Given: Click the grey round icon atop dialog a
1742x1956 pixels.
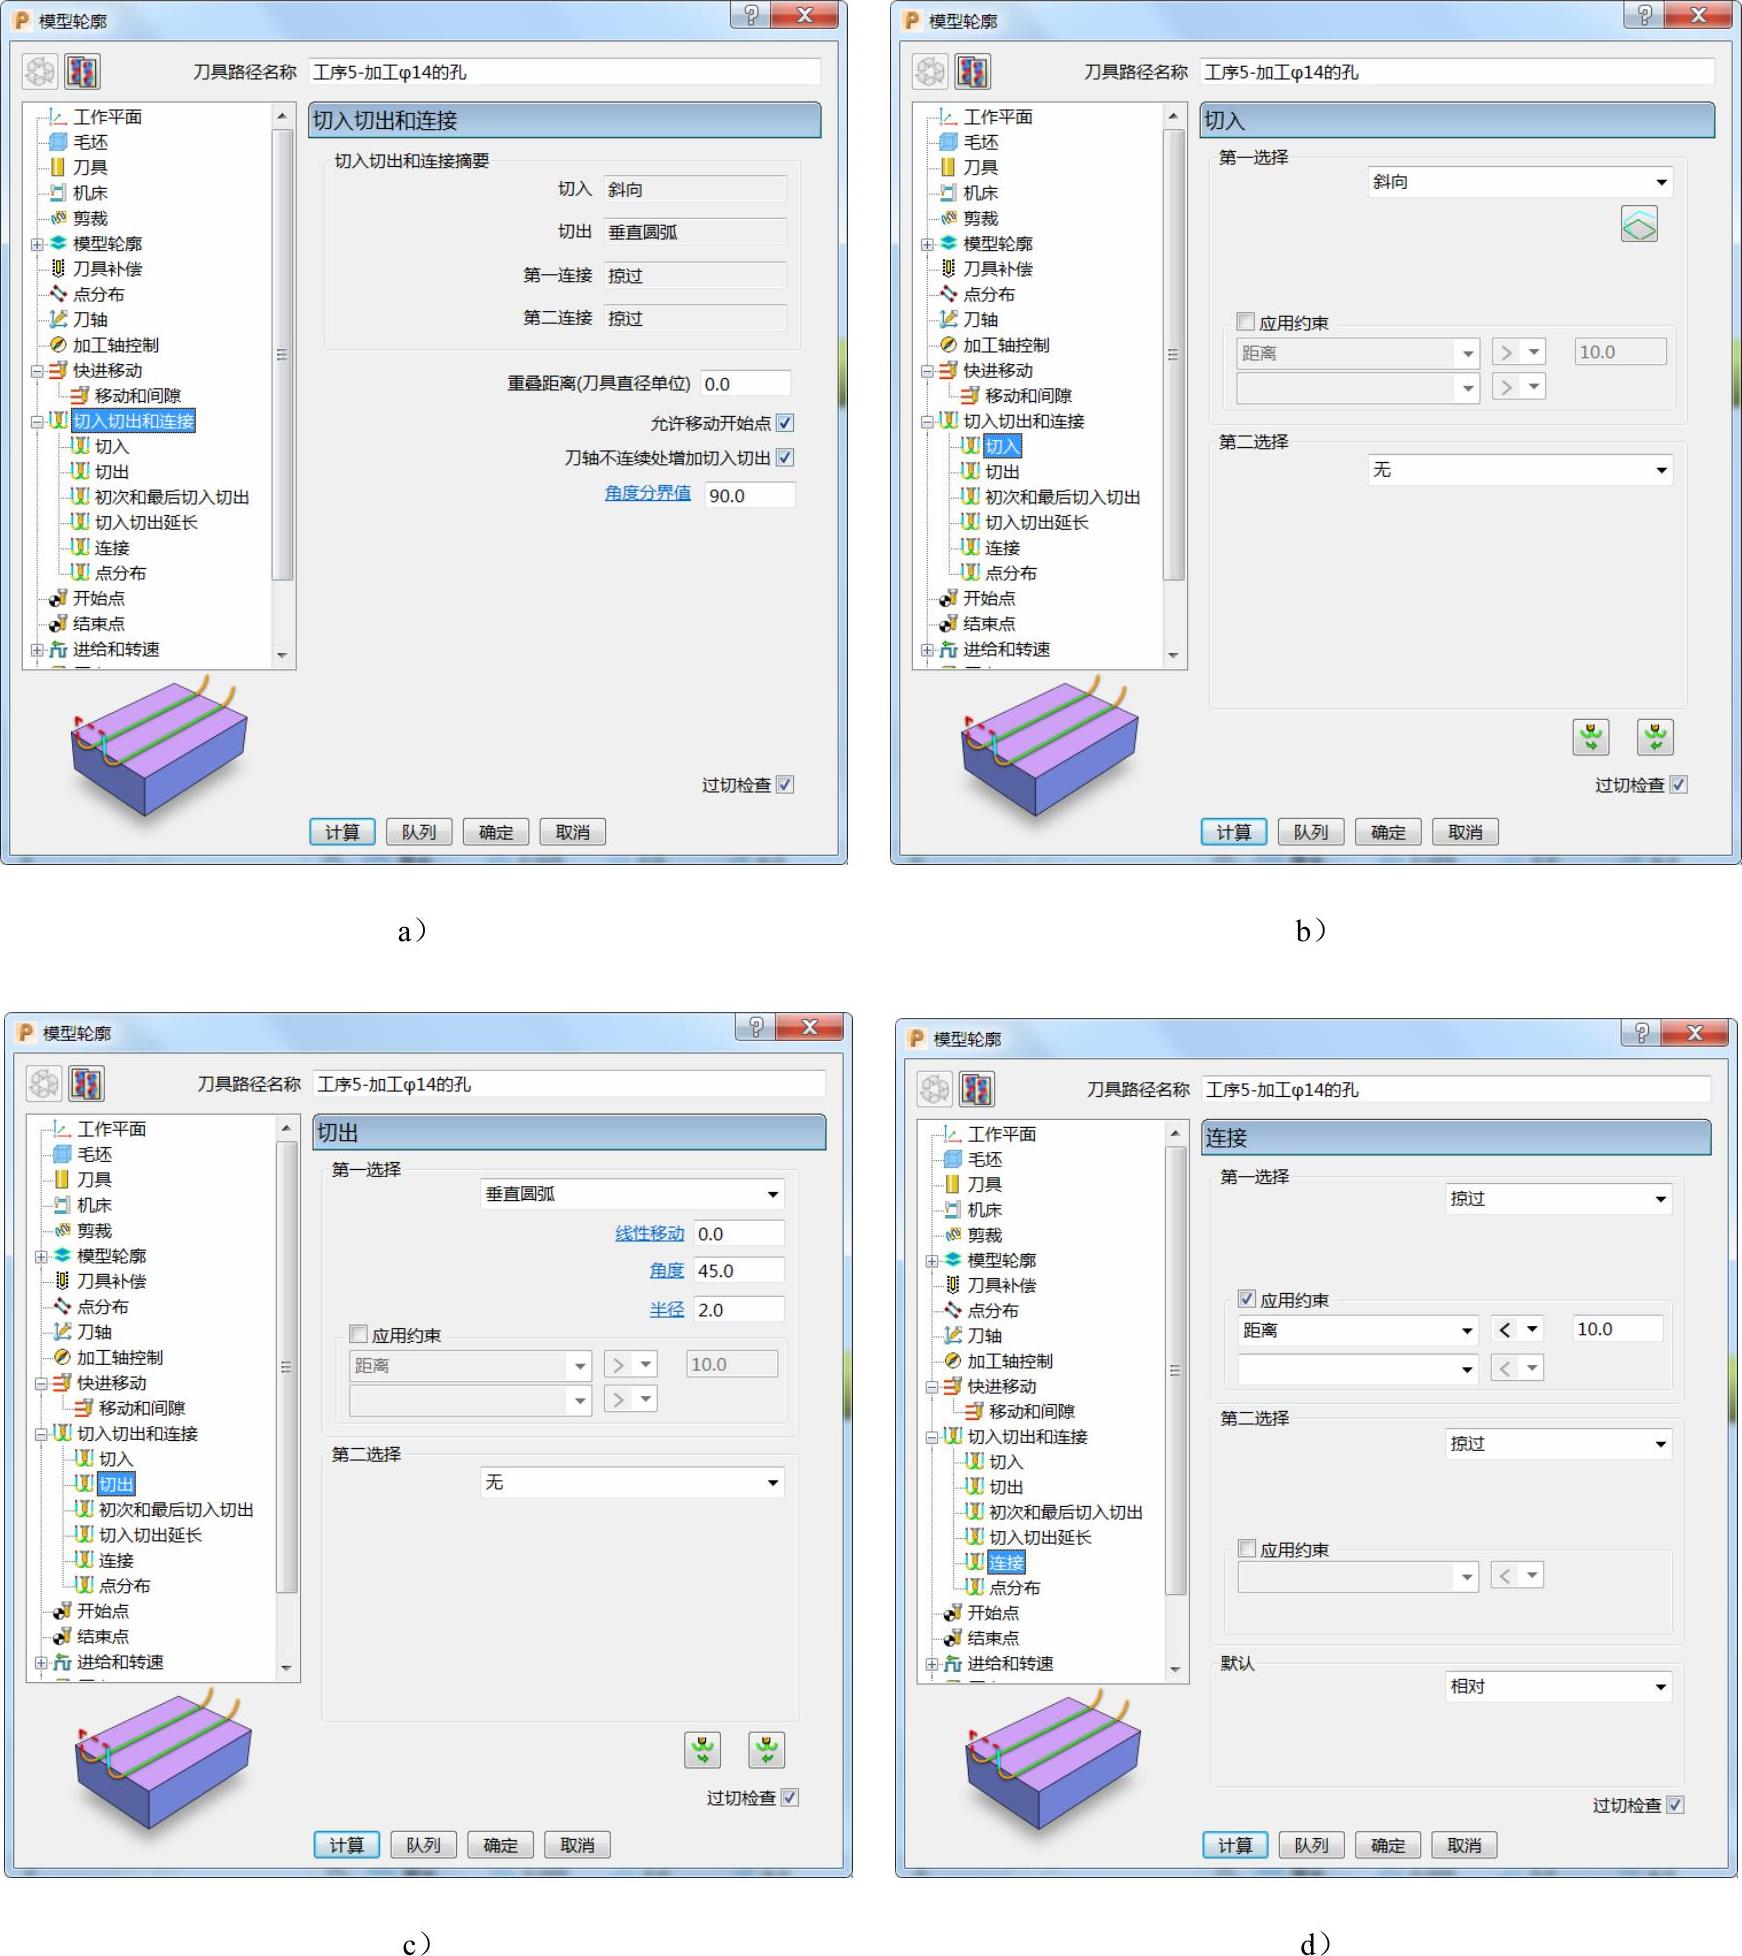Looking at the screenshot, I should click(41, 72).
